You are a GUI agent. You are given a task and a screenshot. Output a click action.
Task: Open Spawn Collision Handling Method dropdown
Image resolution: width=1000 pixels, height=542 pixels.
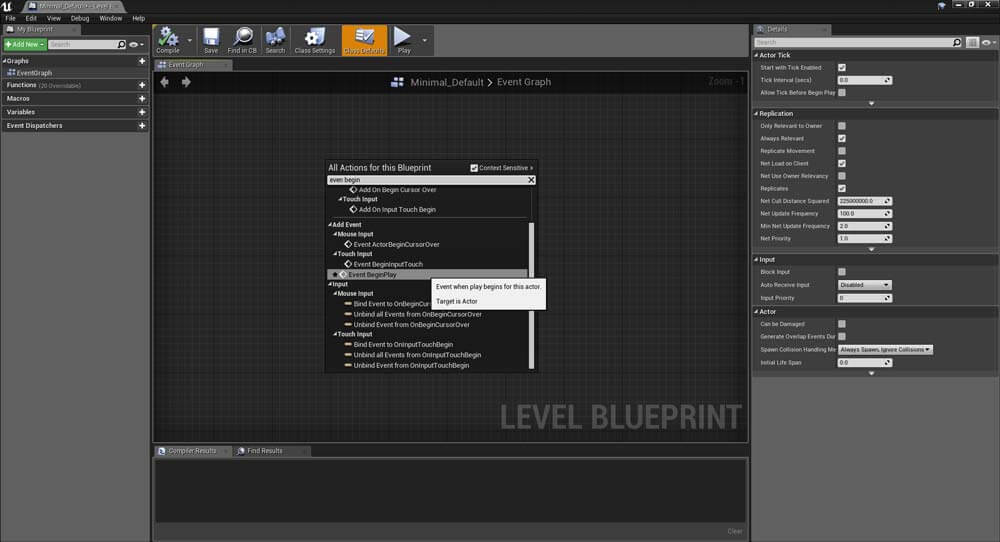click(x=885, y=349)
